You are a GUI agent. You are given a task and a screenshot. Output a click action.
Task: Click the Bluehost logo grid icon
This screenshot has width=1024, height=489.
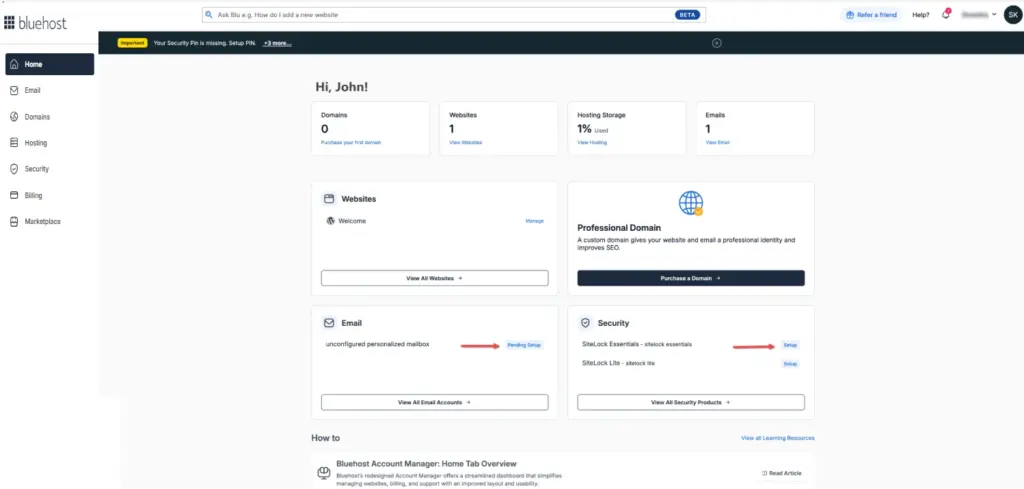[x=10, y=22]
